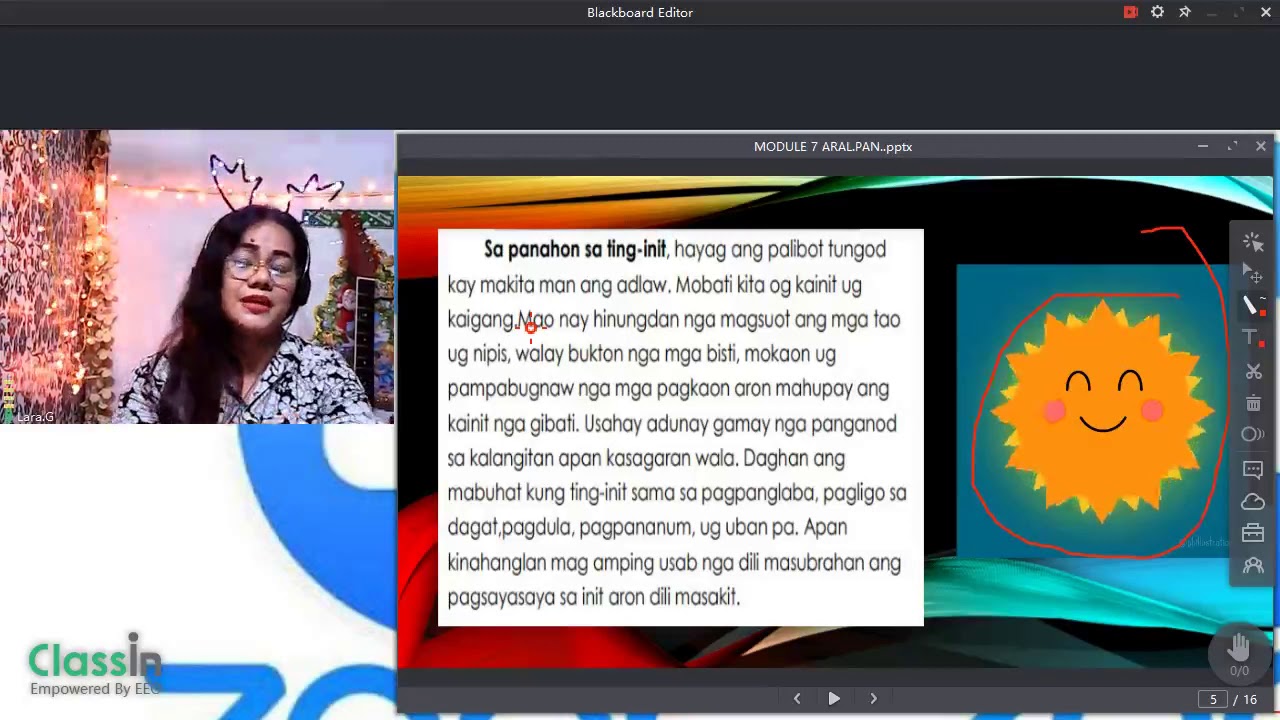Screen dimensions: 1280x720
Task: Click the Blackboard Editor title text
Action: [x=640, y=12]
